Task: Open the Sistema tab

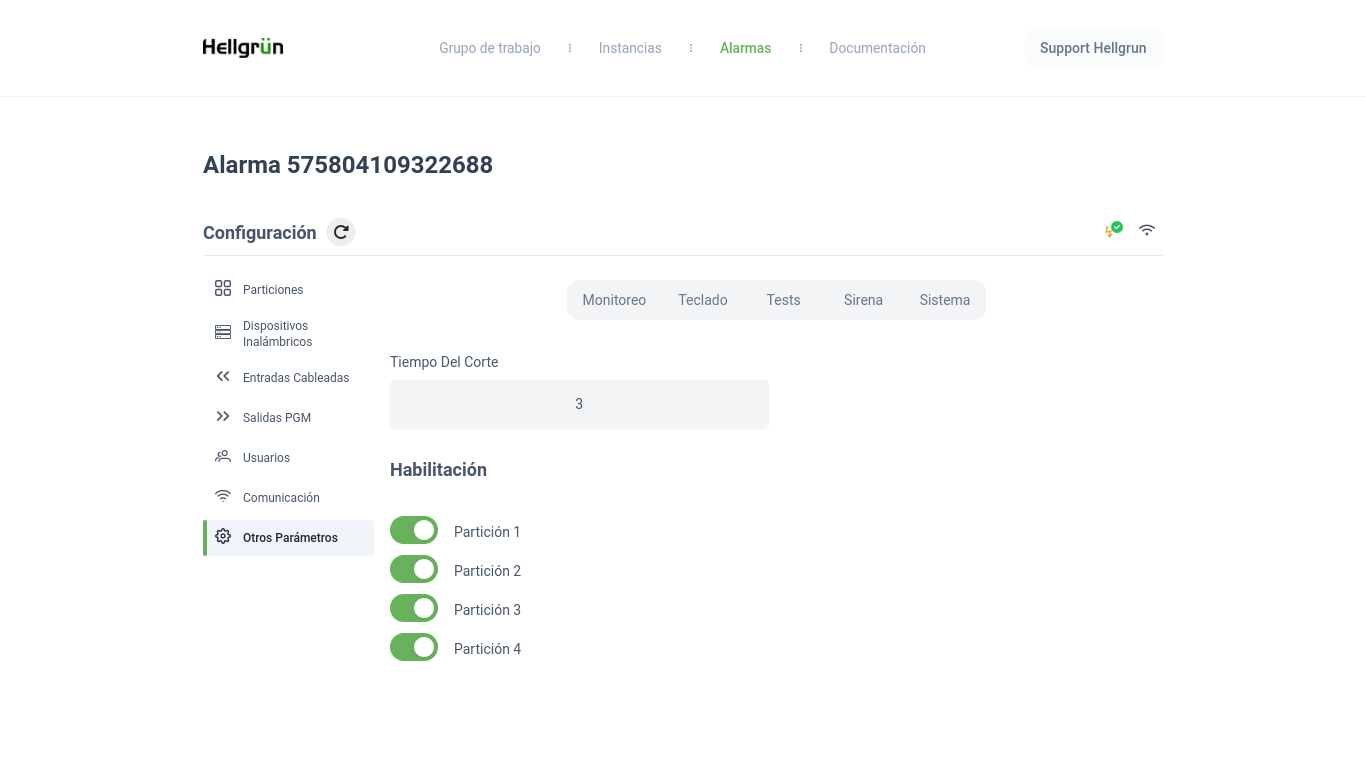Action: 944,300
